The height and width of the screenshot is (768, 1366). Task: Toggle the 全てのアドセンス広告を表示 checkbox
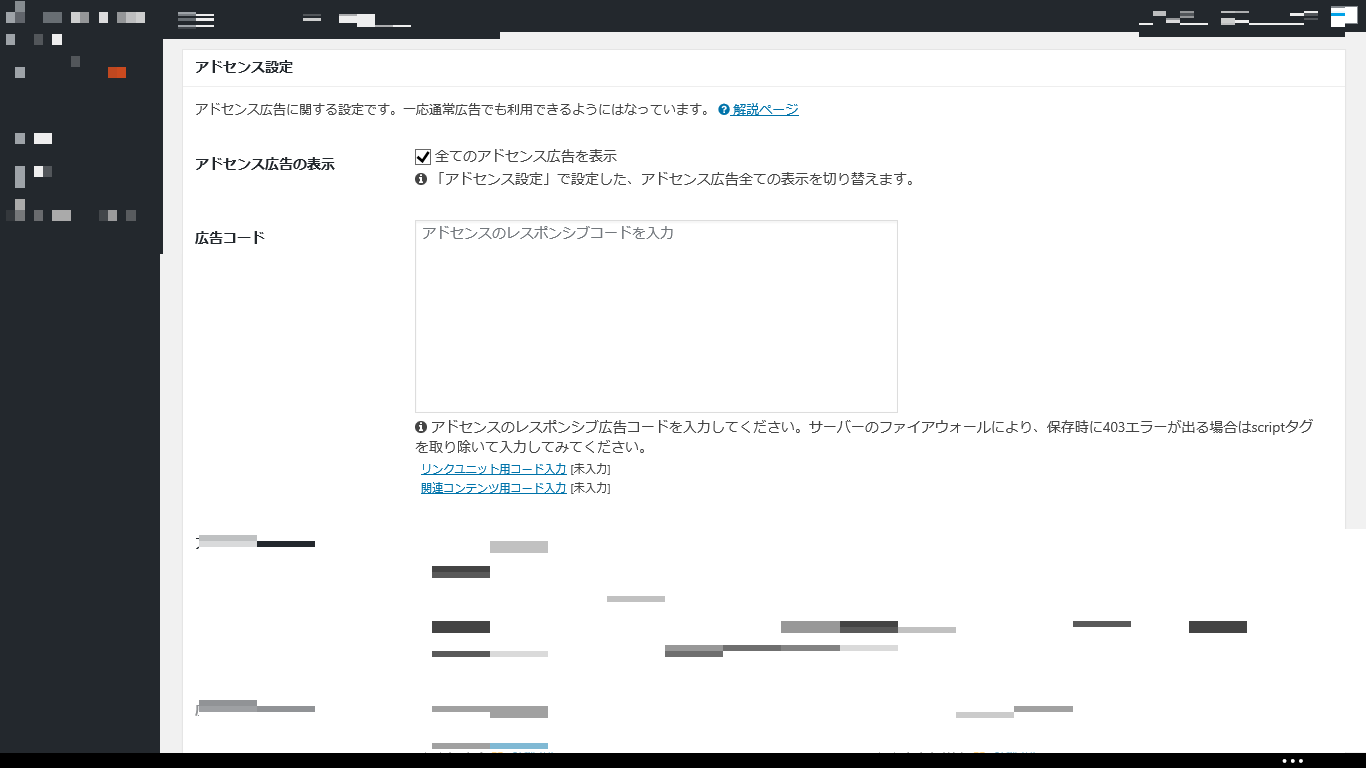[423, 157]
